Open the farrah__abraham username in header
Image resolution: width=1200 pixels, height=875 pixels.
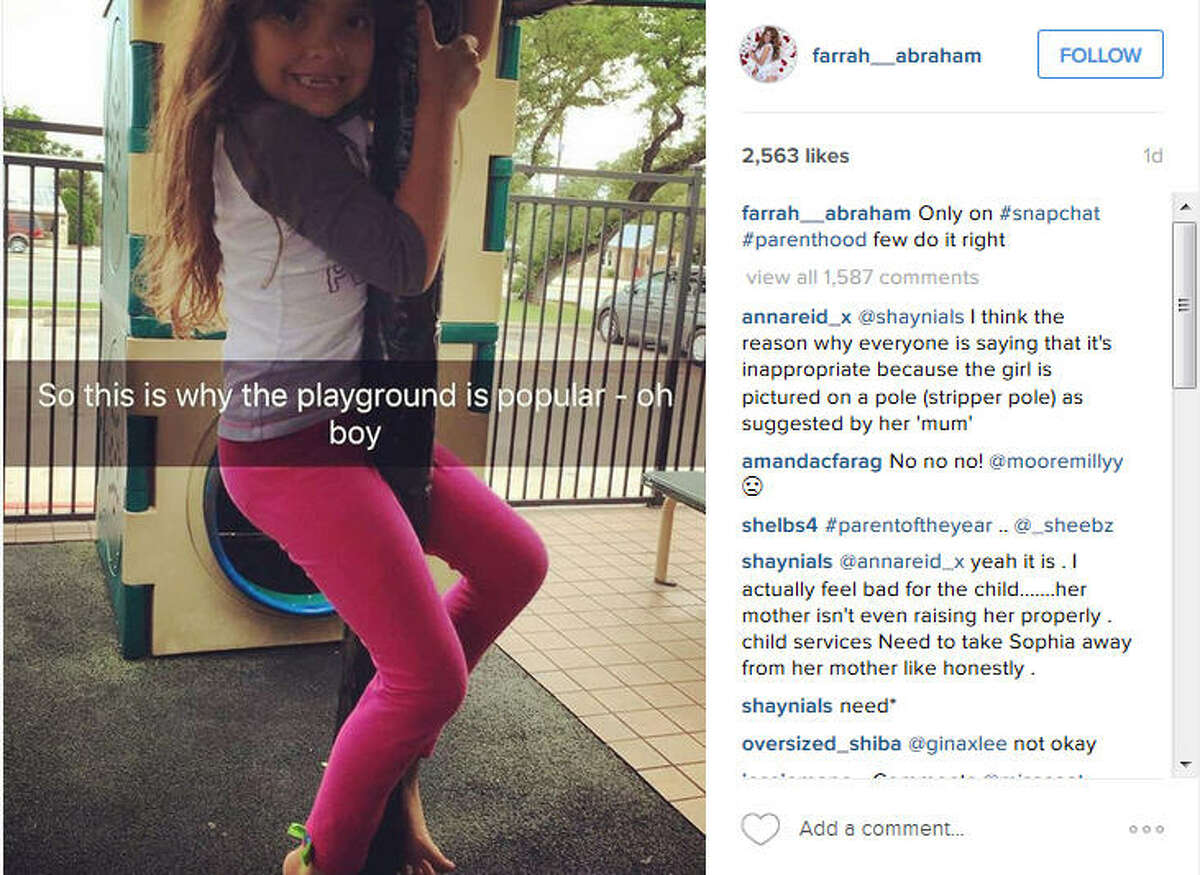896,56
